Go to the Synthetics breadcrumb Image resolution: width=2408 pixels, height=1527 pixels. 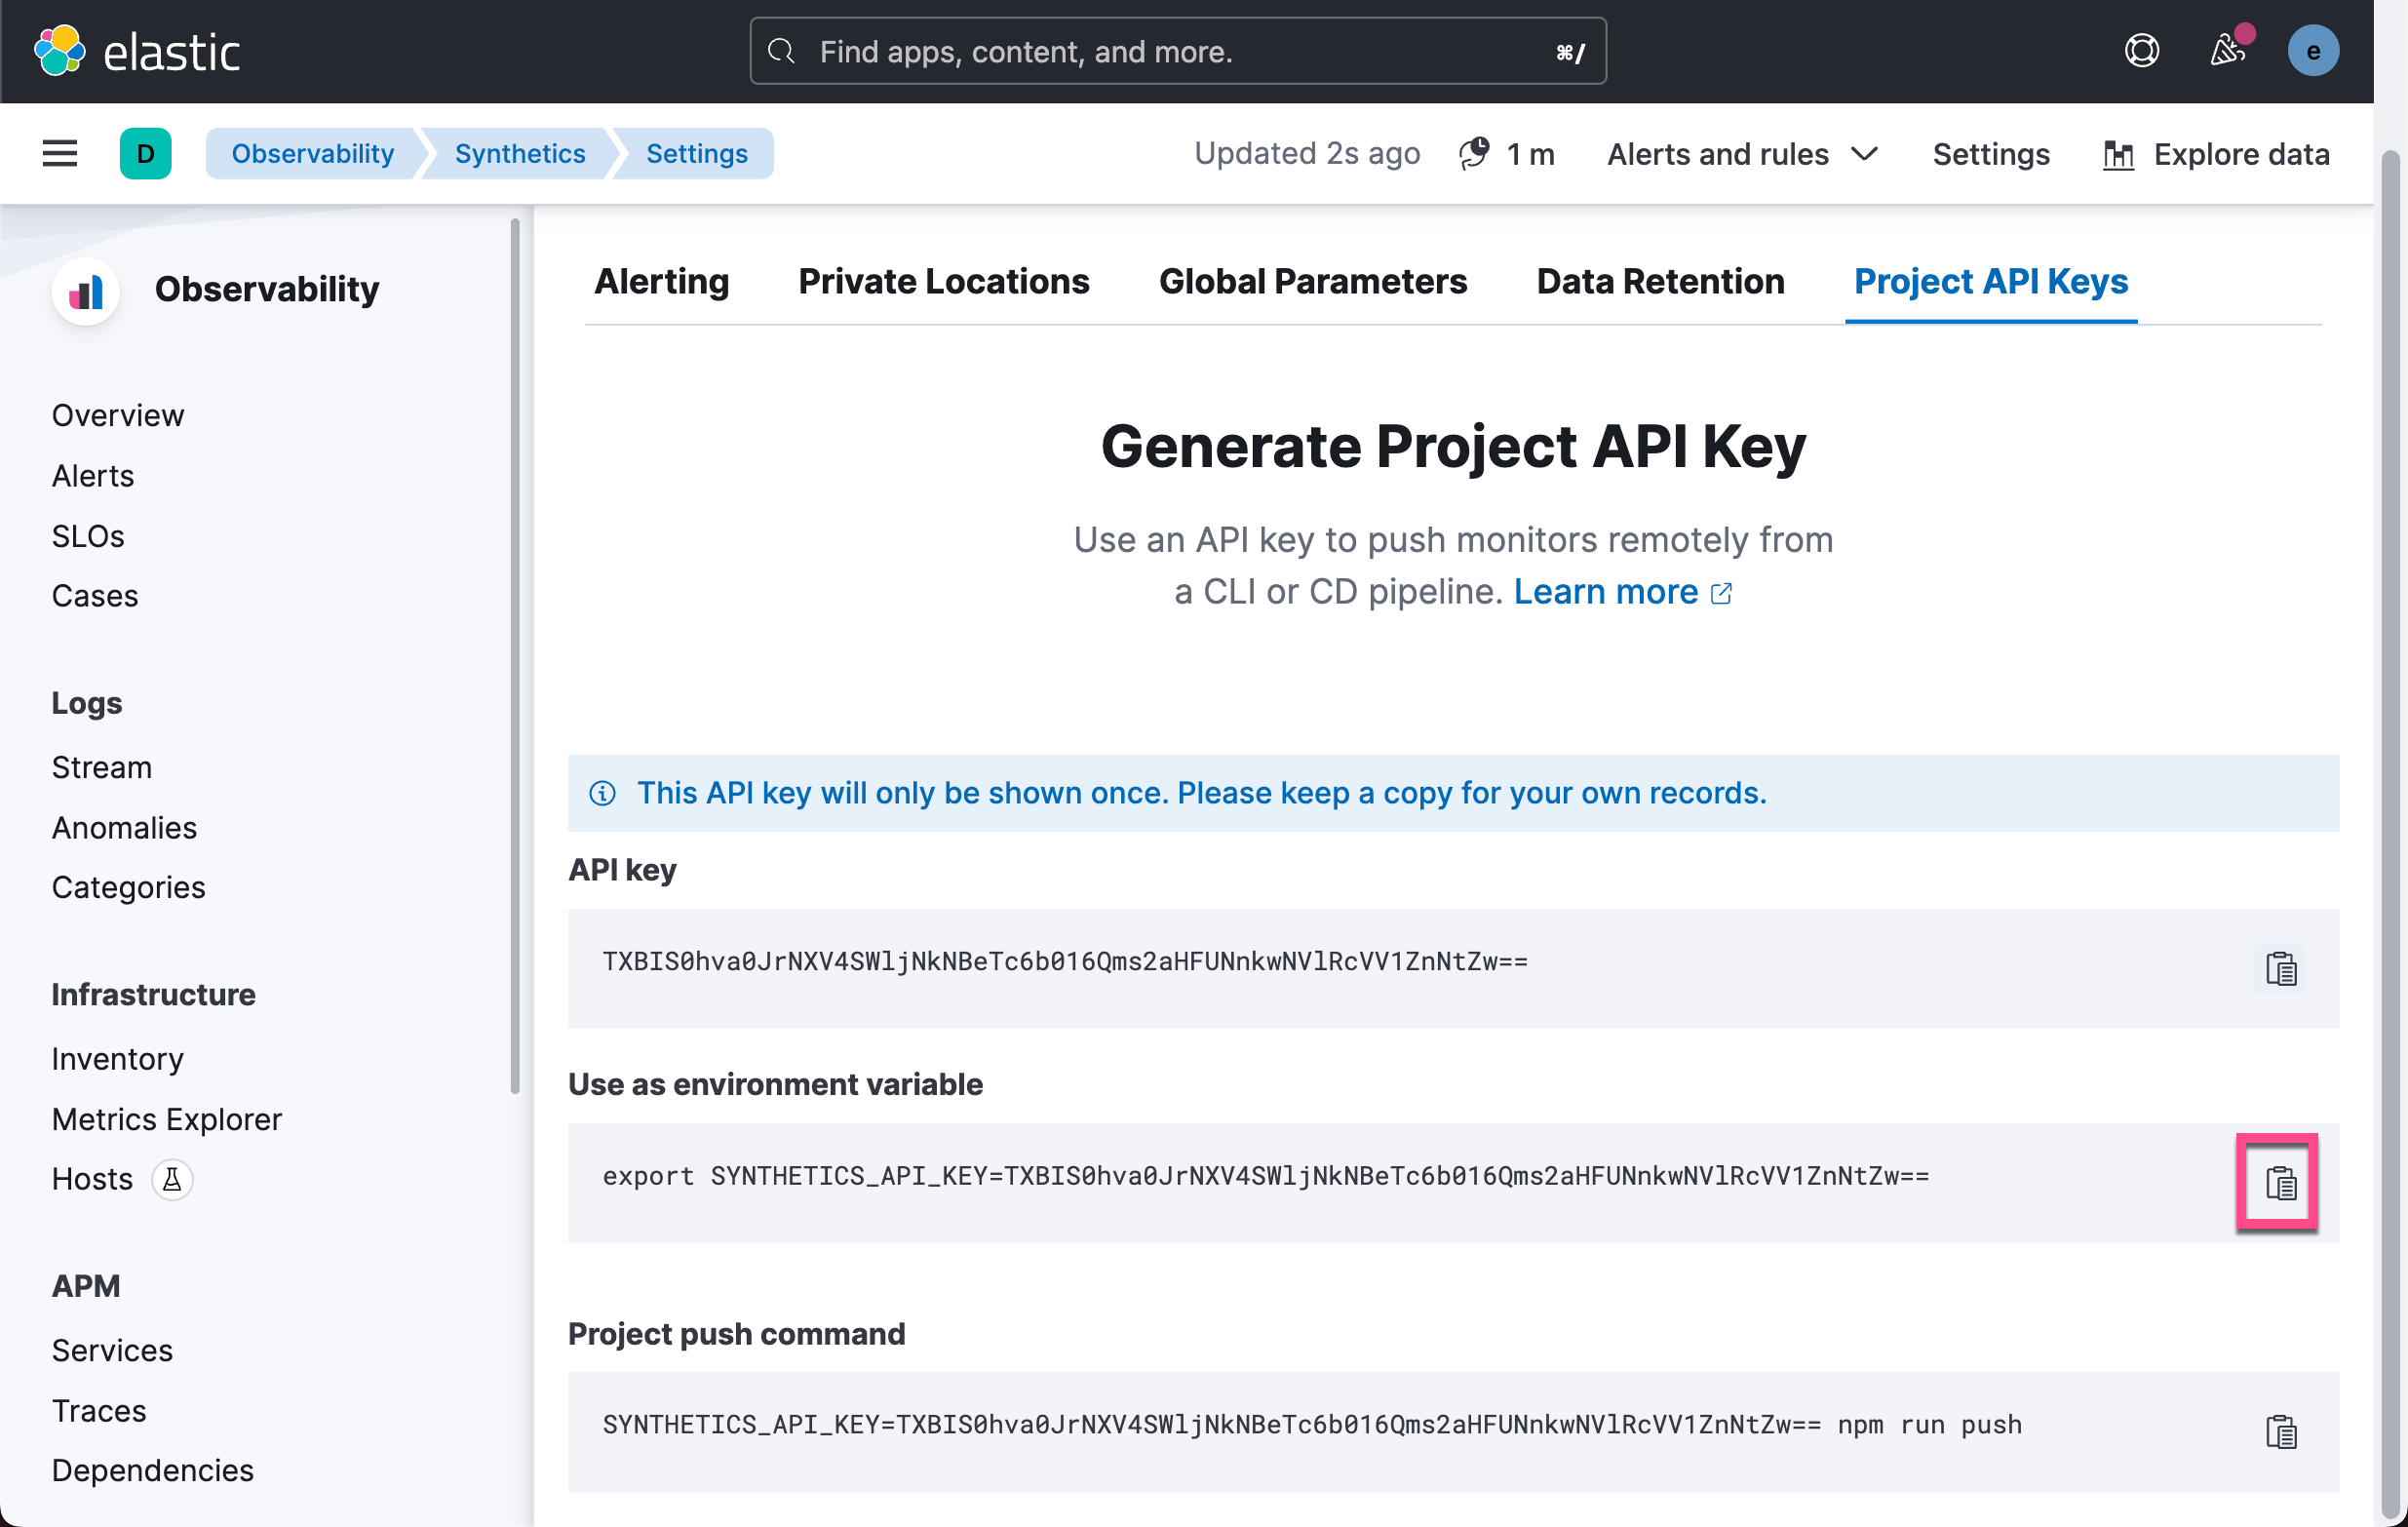pyautogui.click(x=519, y=154)
